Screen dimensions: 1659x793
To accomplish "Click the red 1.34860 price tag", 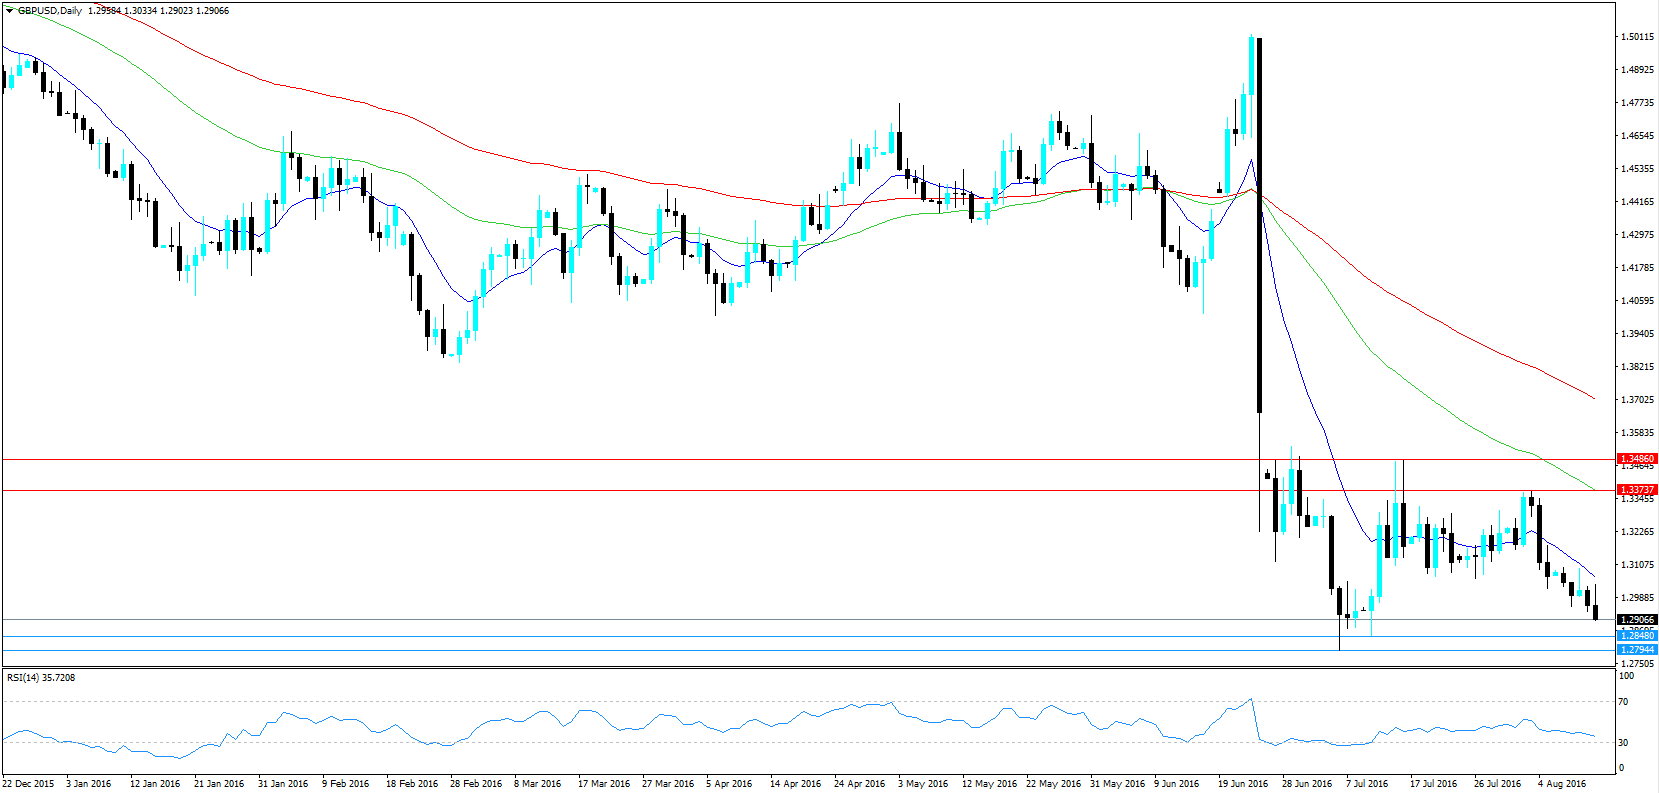I will click(1637, 459).
